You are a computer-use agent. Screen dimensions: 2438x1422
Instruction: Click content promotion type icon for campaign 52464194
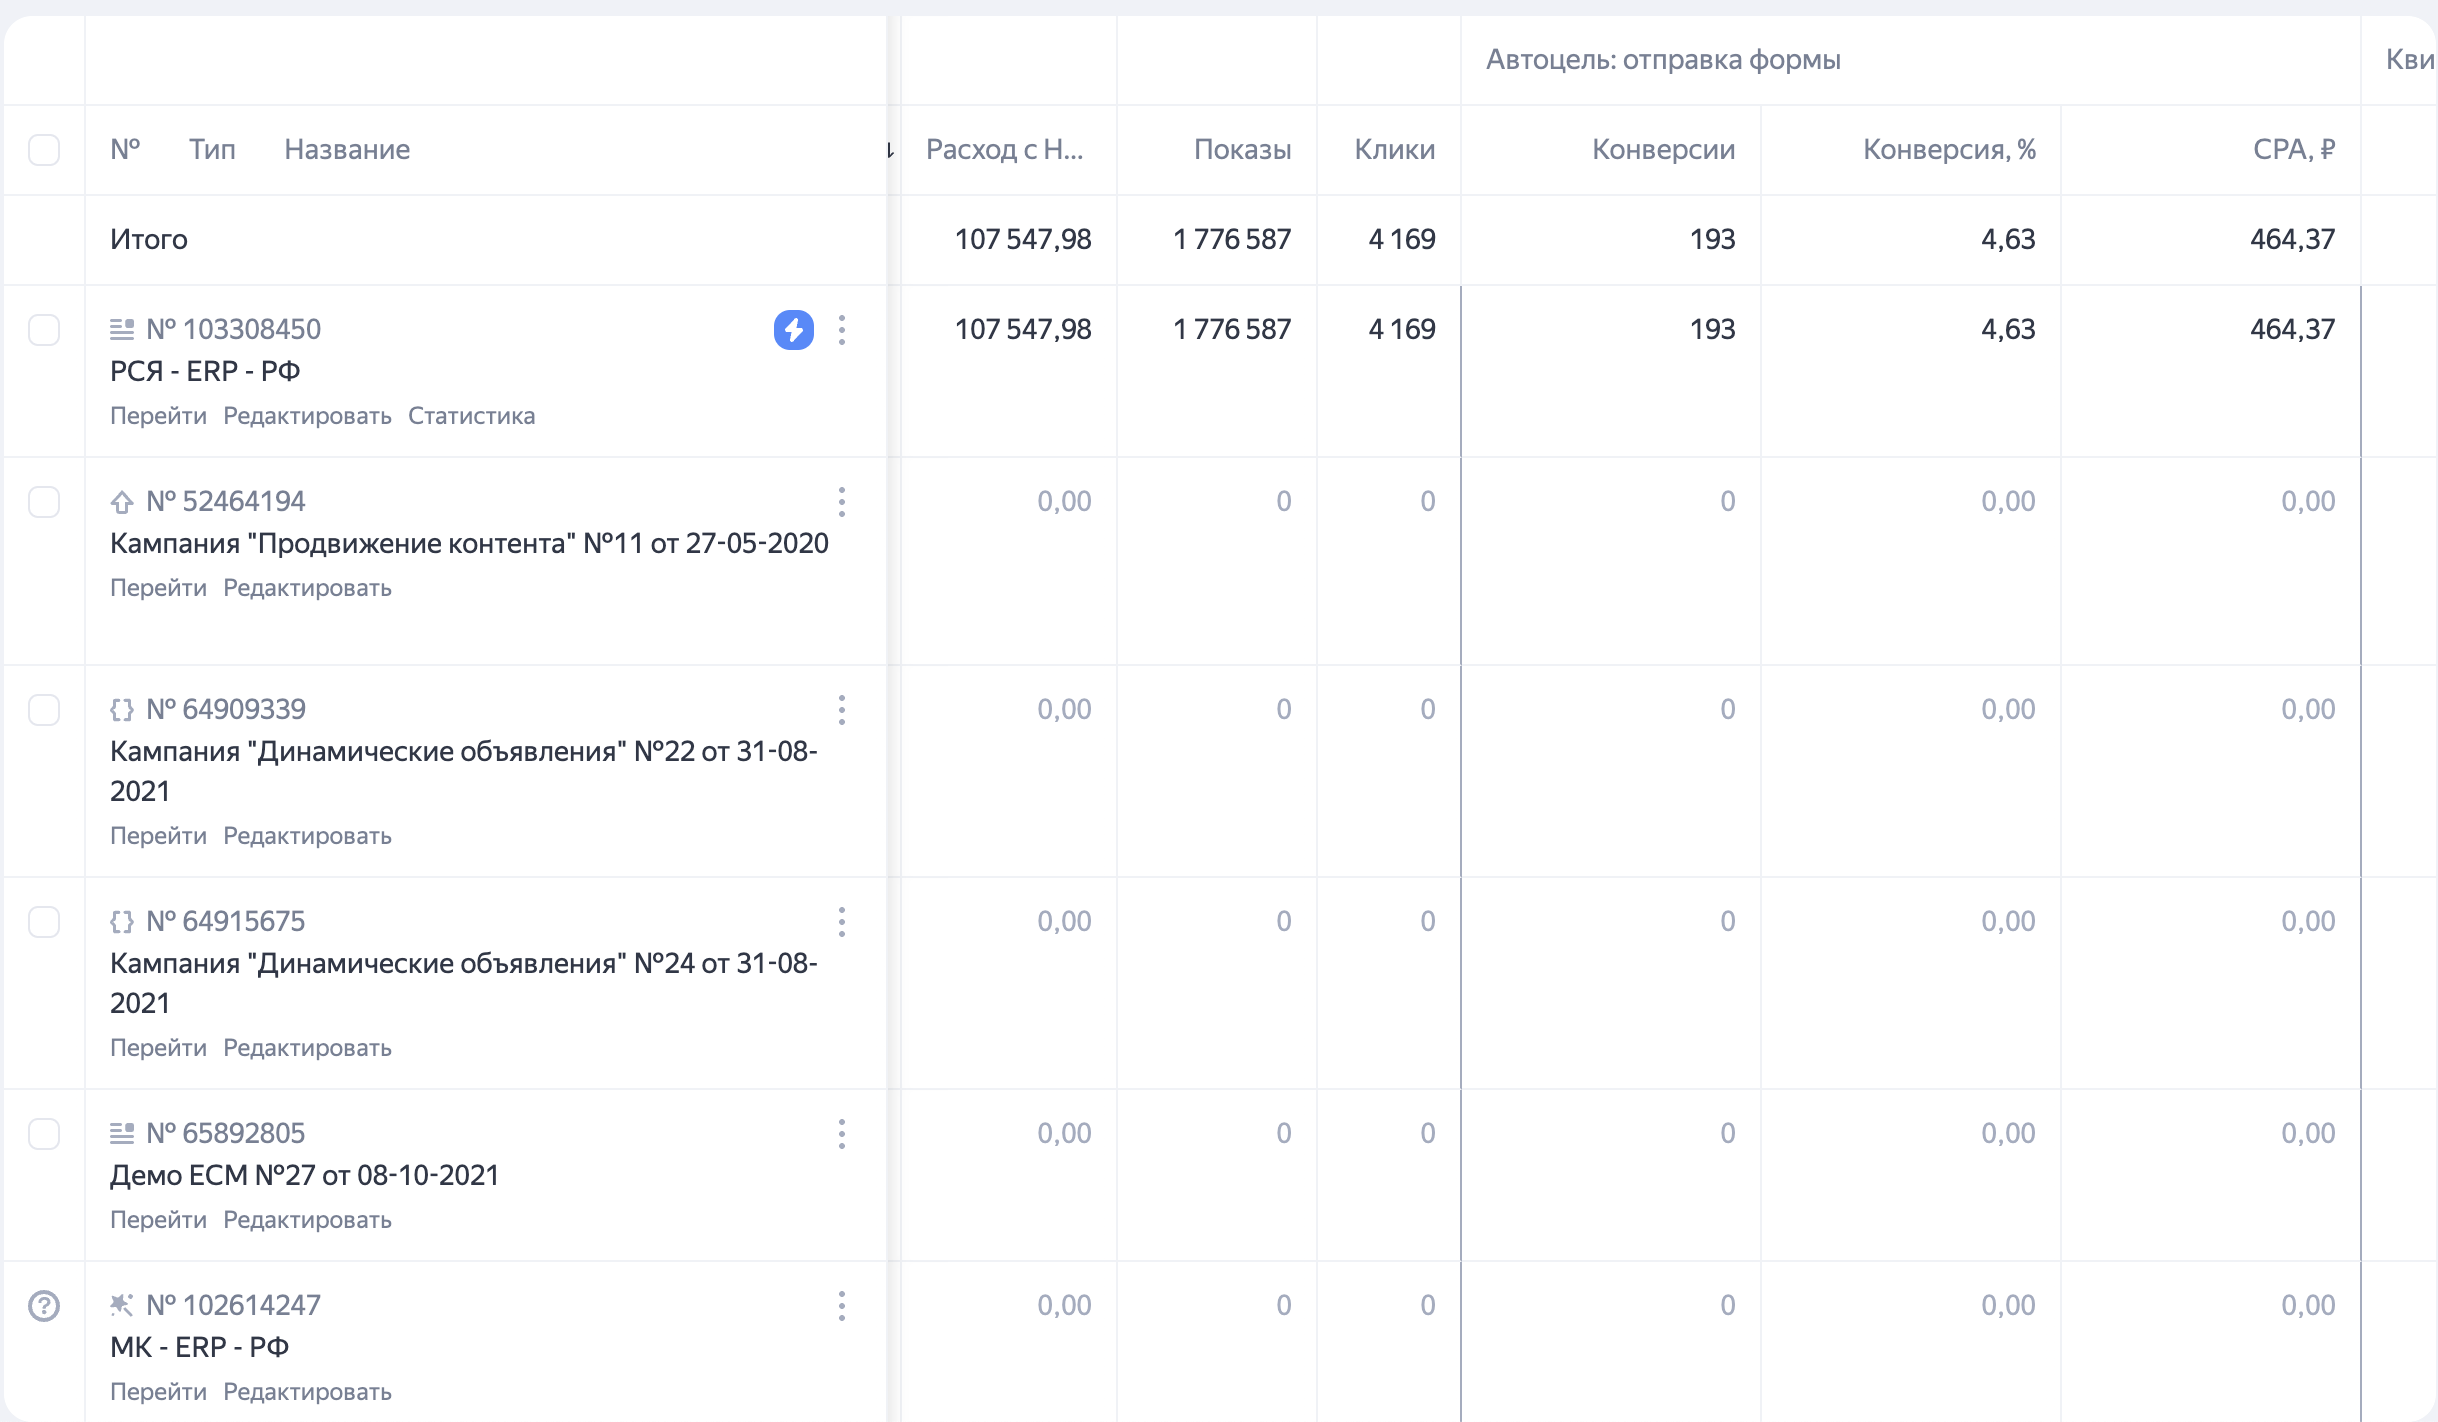(122, 502)
